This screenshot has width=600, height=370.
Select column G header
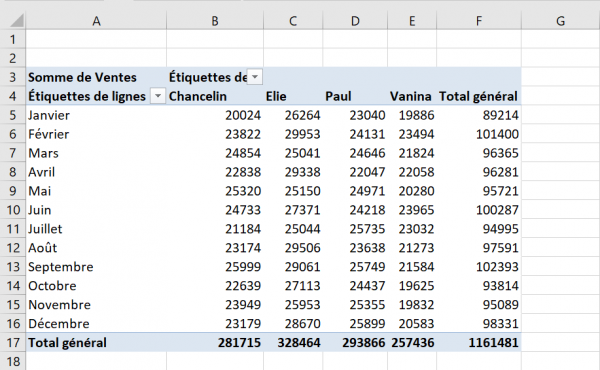point(561,21)
